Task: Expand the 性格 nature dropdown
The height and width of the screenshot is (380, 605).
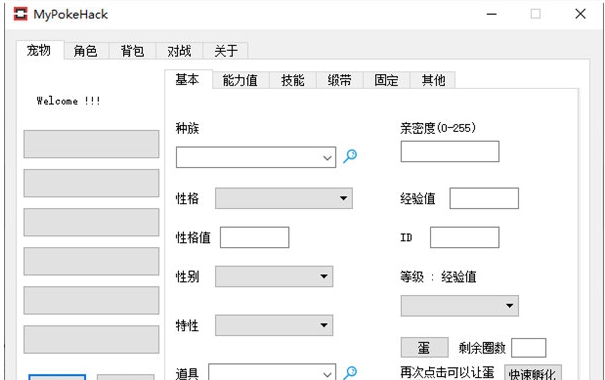Action: pyautogui.click(x=284, y=198)
